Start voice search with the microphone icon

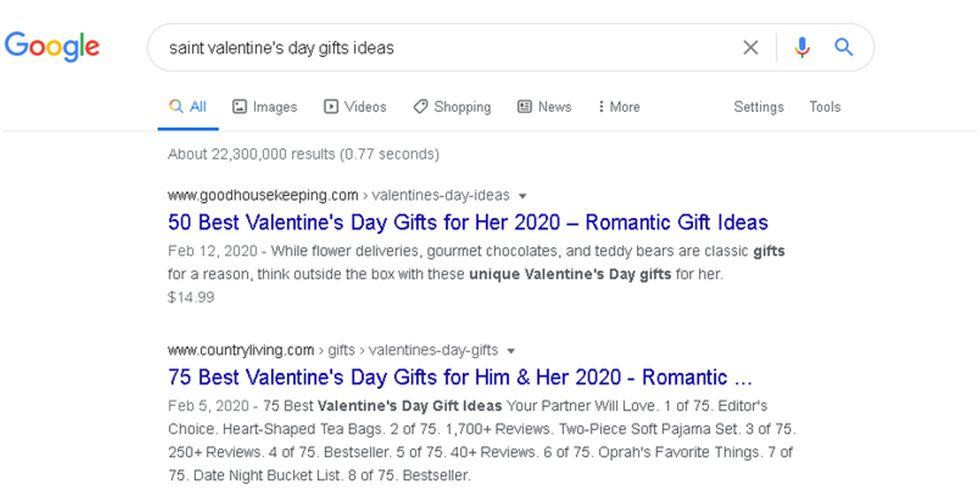click(802, 47)
